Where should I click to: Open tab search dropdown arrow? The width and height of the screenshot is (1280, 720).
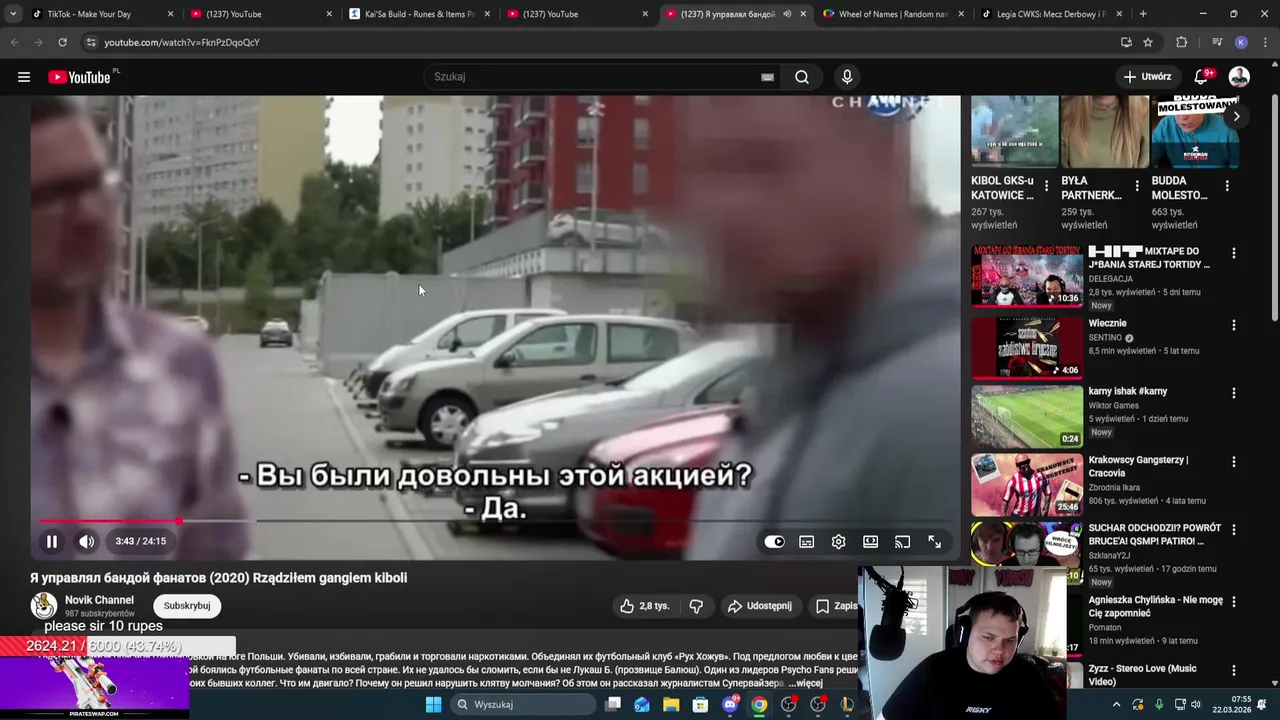pyautogui.click(x=12, y=14)
